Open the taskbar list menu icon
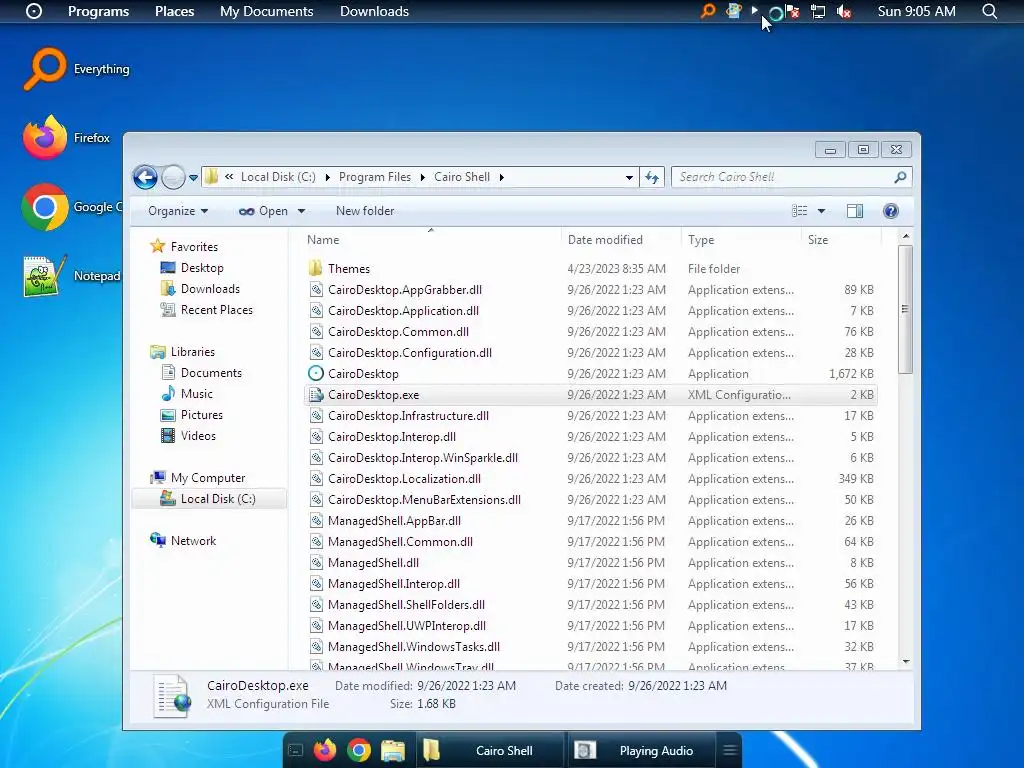1024x768 pixels. [730, 750]
